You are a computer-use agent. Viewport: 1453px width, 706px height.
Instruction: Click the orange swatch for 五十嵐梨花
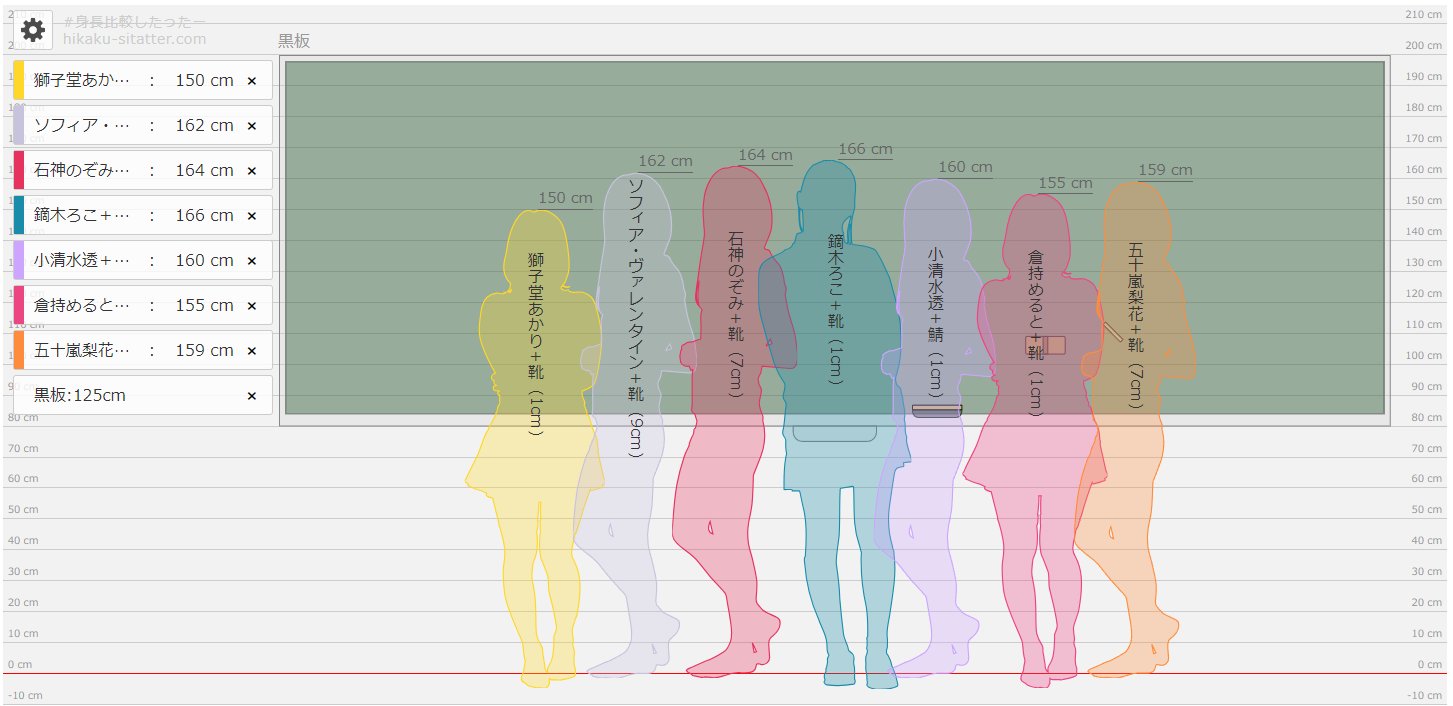(x=19, y=350)
